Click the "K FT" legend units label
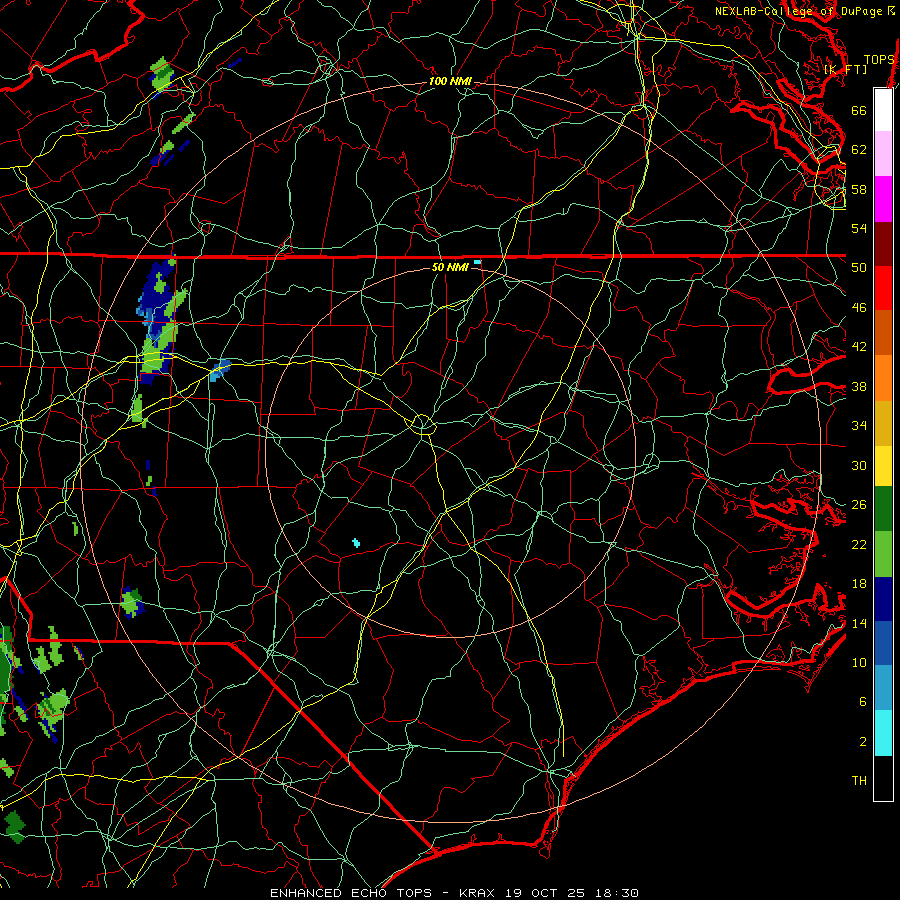The width and height of the screenshot is (900, 900). [x=845, y=69]
